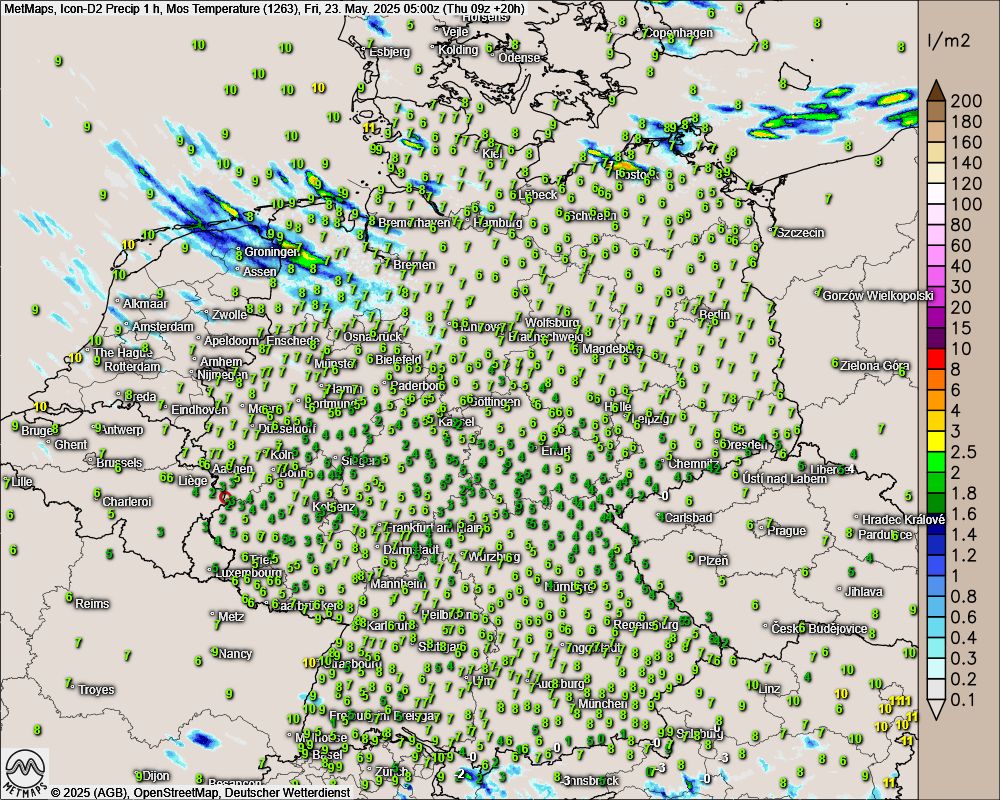Click the Zielona Góra city label
The width and height of the screenshot is (1000, 800).
[875, 366]
